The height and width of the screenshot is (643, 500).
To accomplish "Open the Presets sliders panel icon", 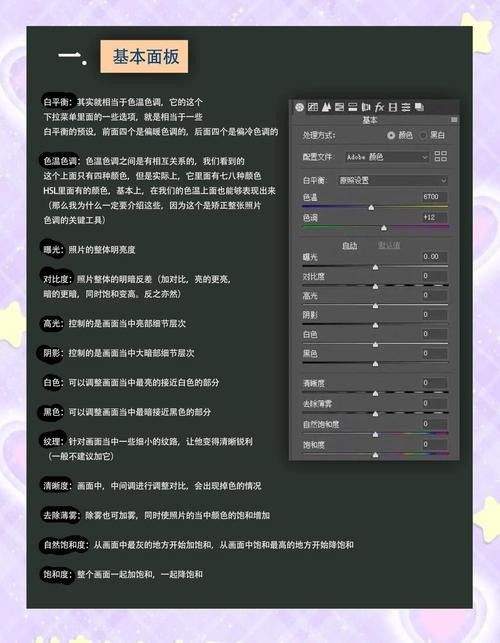I will 406,107.
